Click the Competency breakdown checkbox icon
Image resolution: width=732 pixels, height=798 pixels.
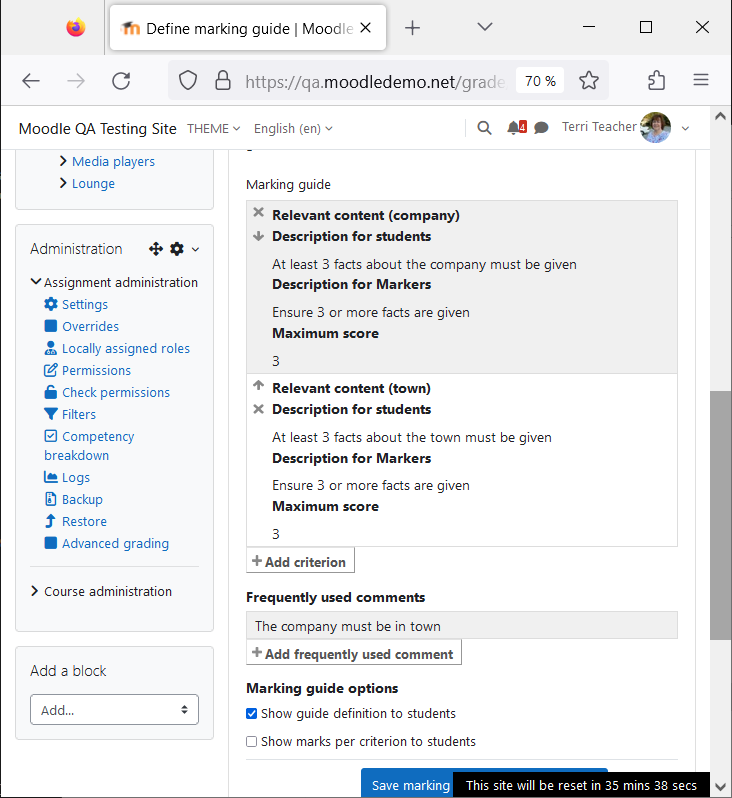pos(50,436)
